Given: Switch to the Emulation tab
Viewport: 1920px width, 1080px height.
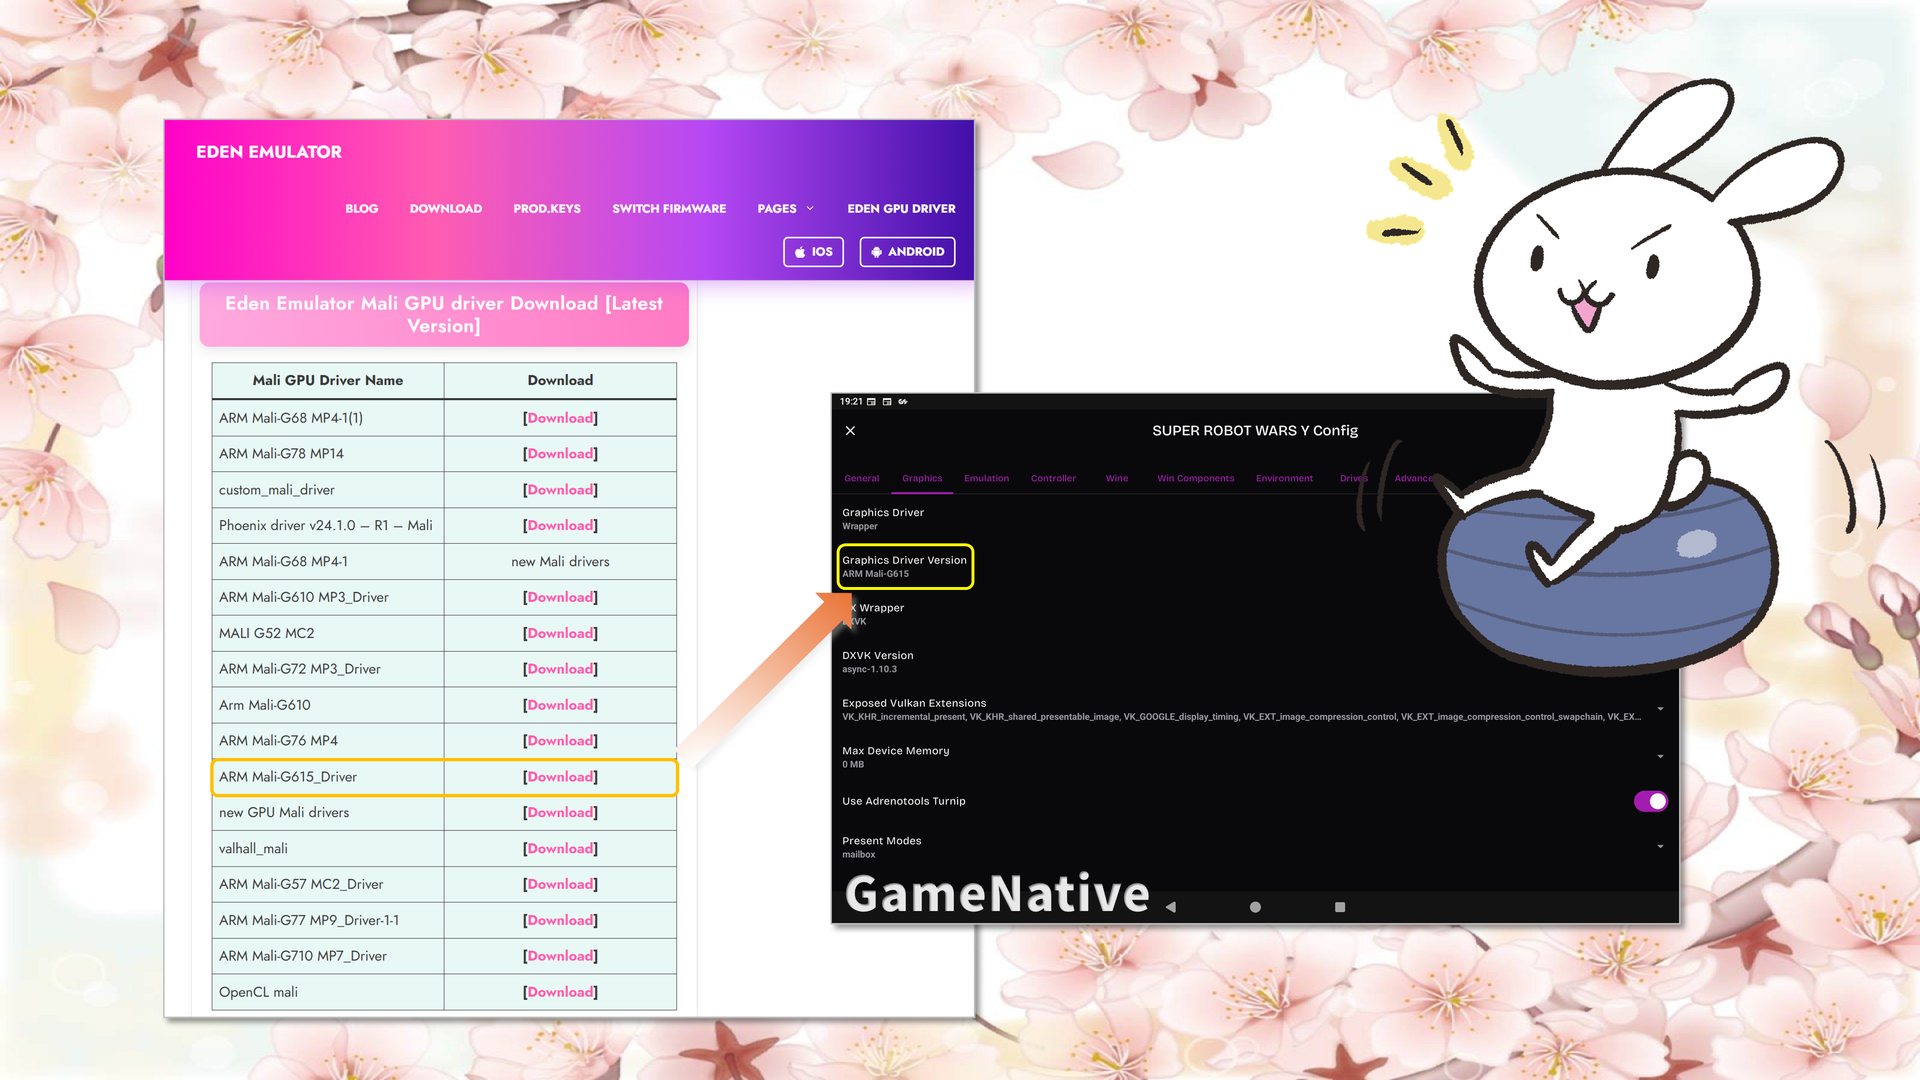Looking at the screenshot, I should 986,478.
